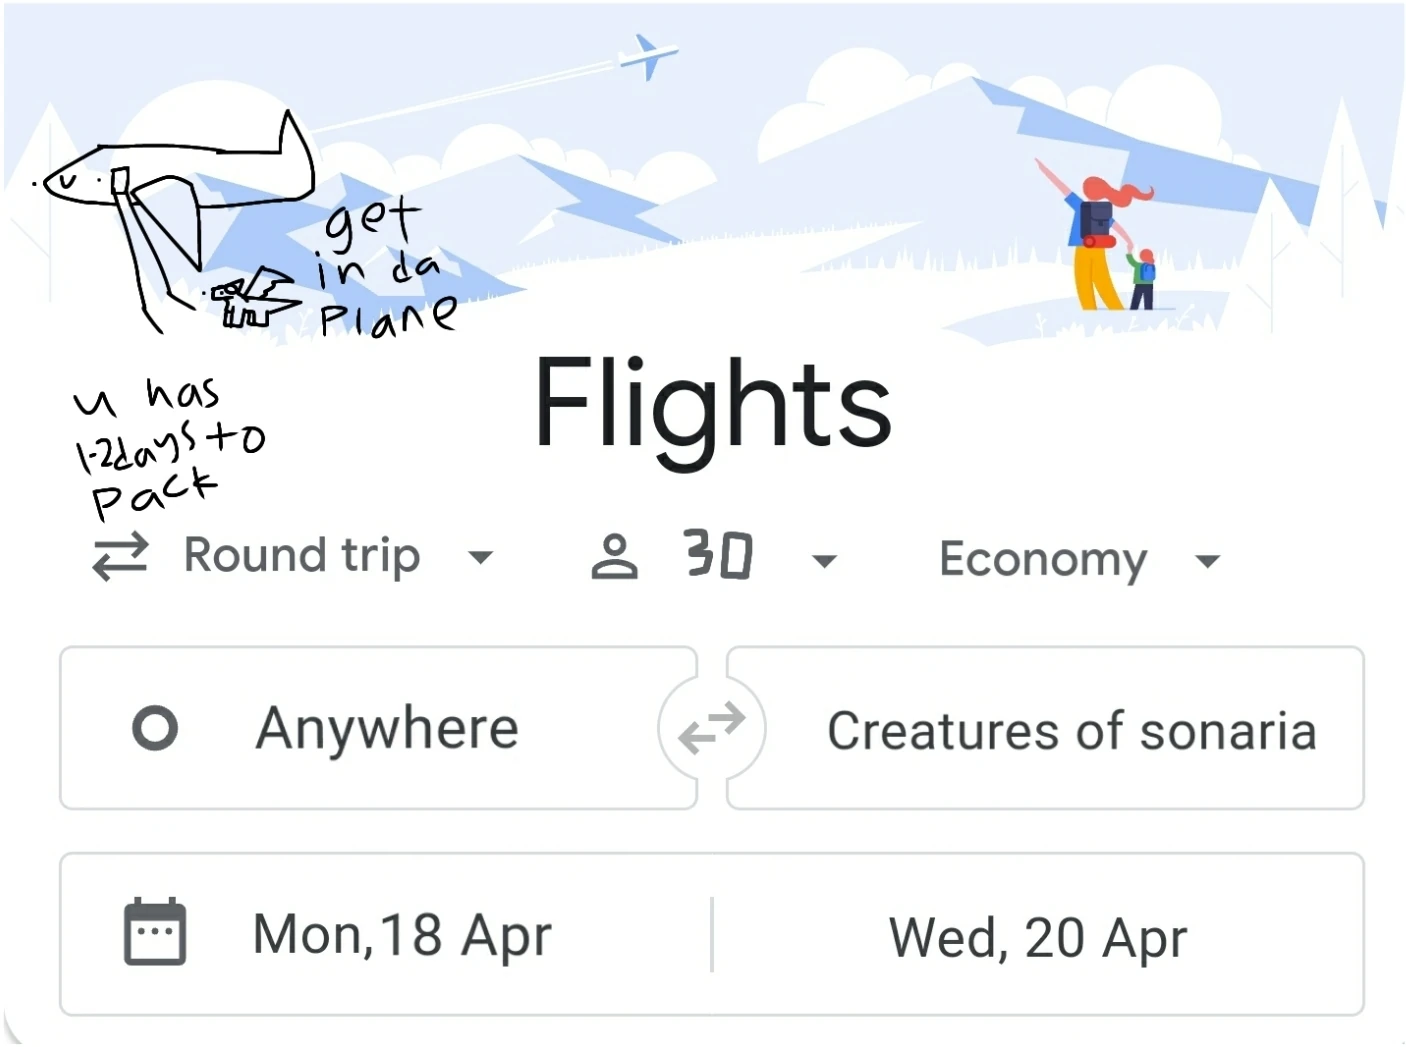Pick the Wed, 20 Apr return date
The image size is (1406, 1047).
(x=1038, y=938)
